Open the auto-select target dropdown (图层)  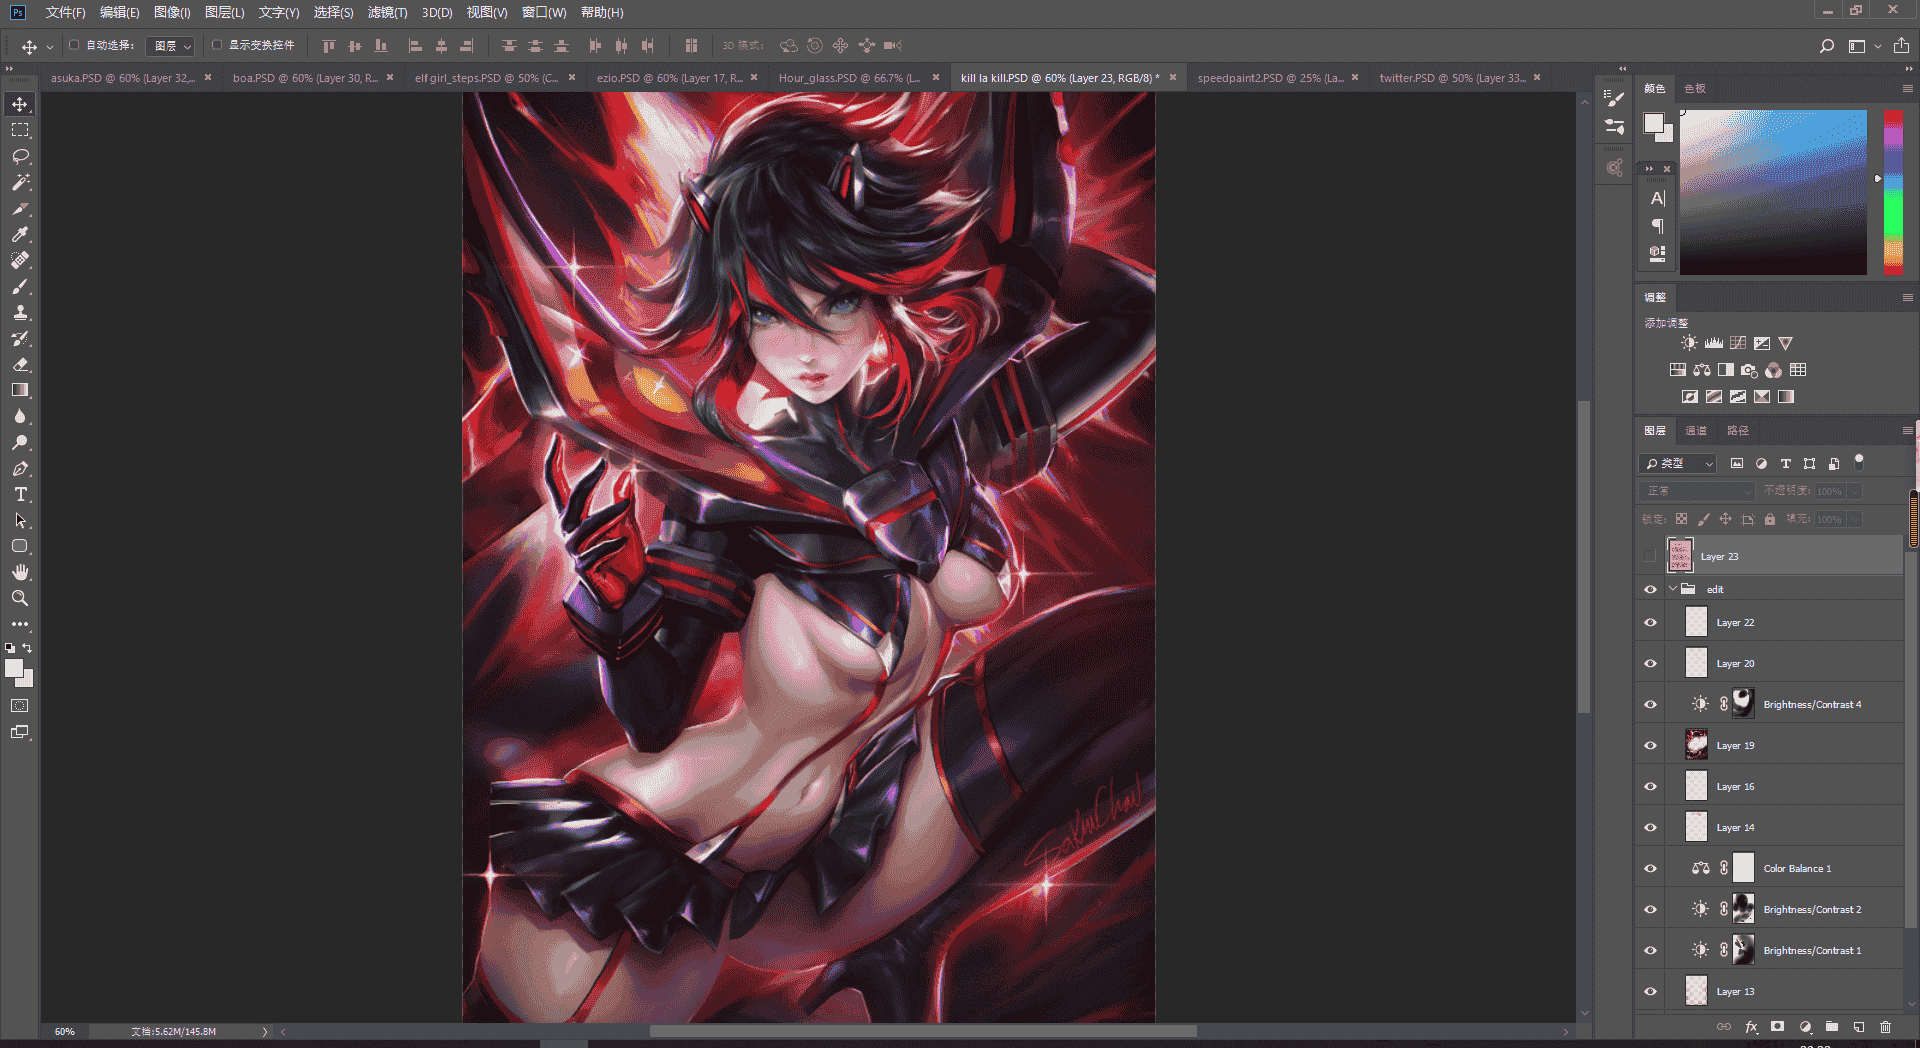[170, 46]
